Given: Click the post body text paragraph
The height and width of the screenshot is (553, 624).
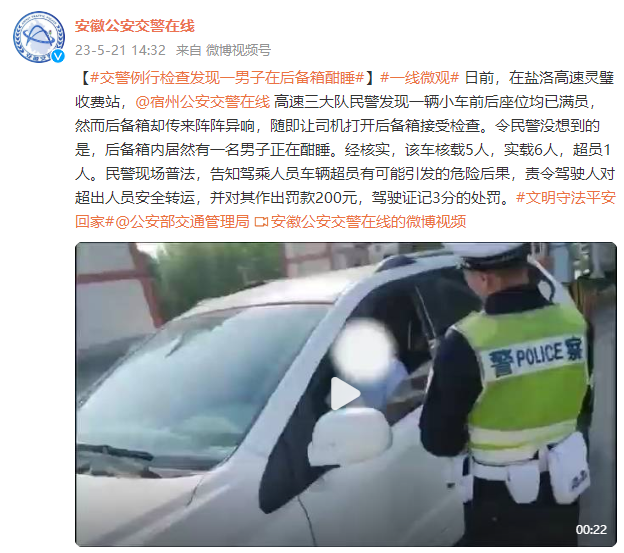Looking at the screenshot, I should [345, 150].
